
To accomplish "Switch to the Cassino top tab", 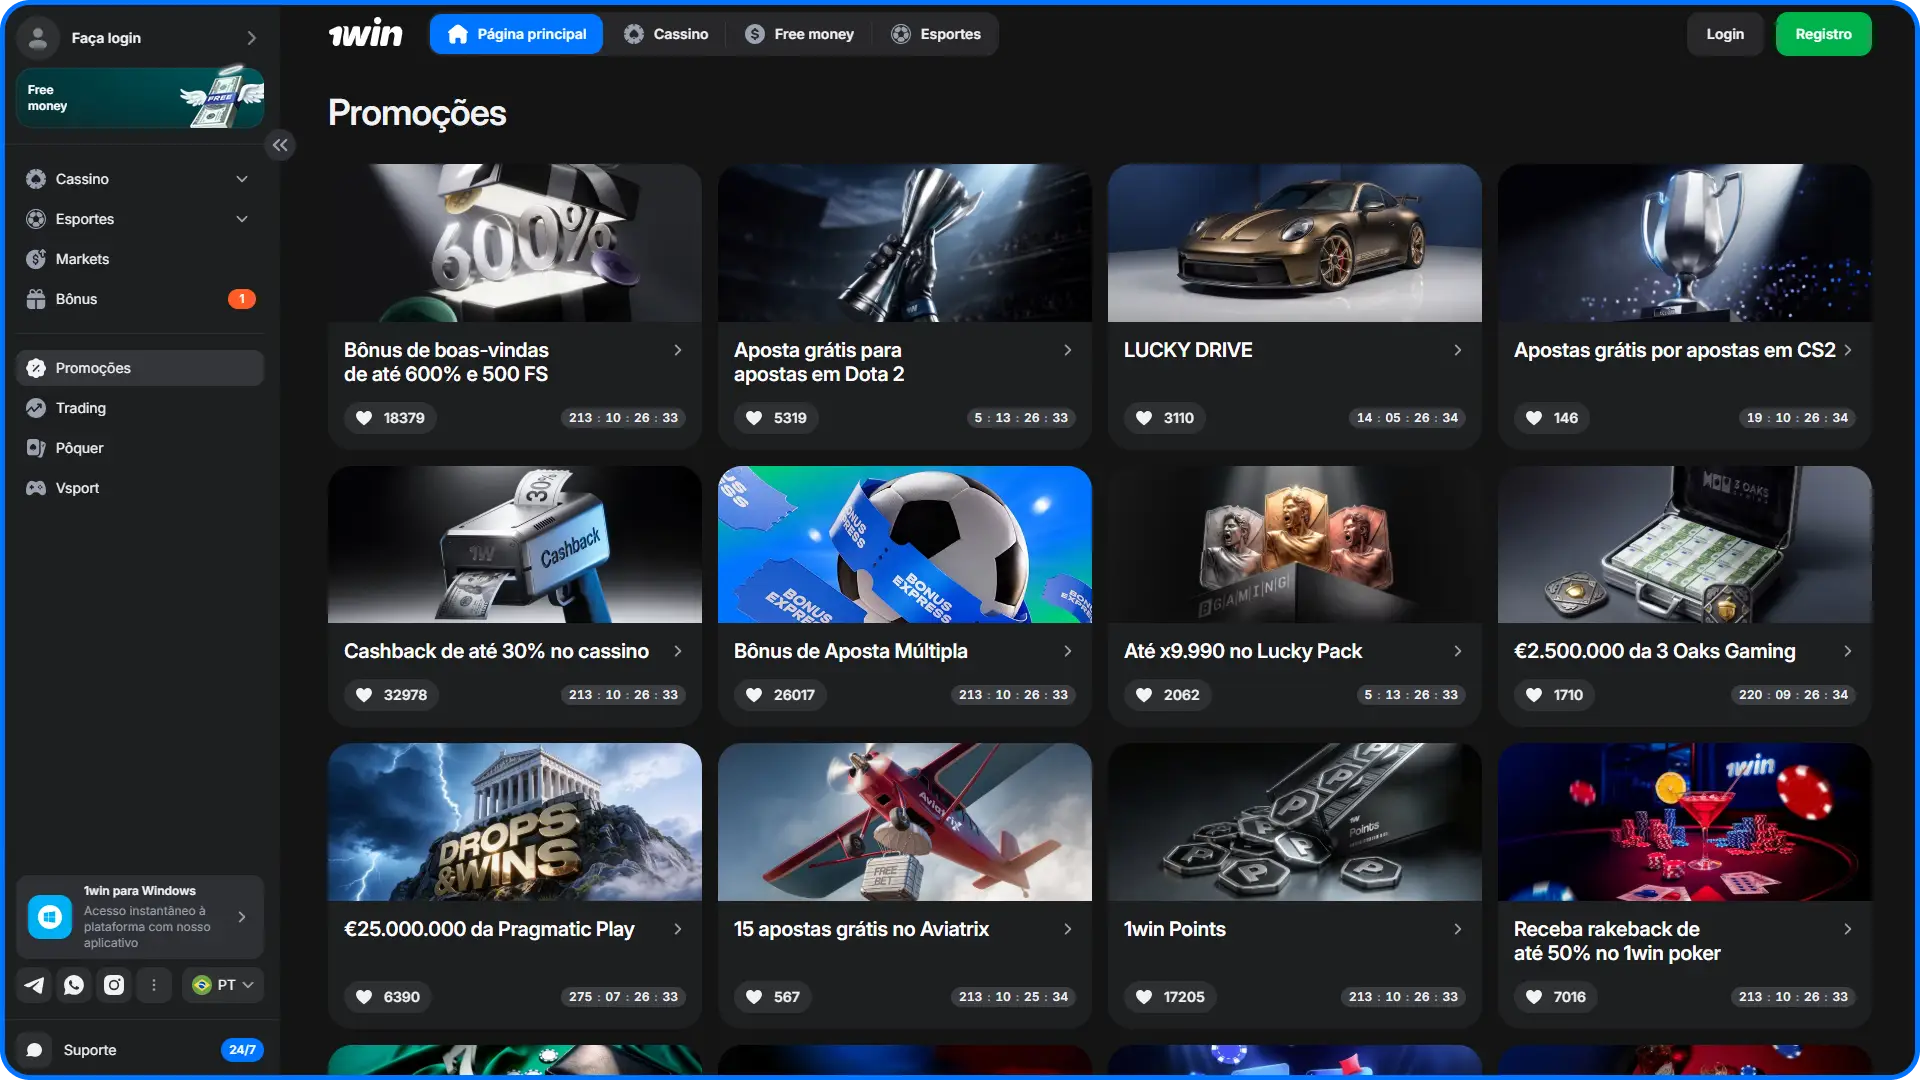I will click(x=666, y=34).
